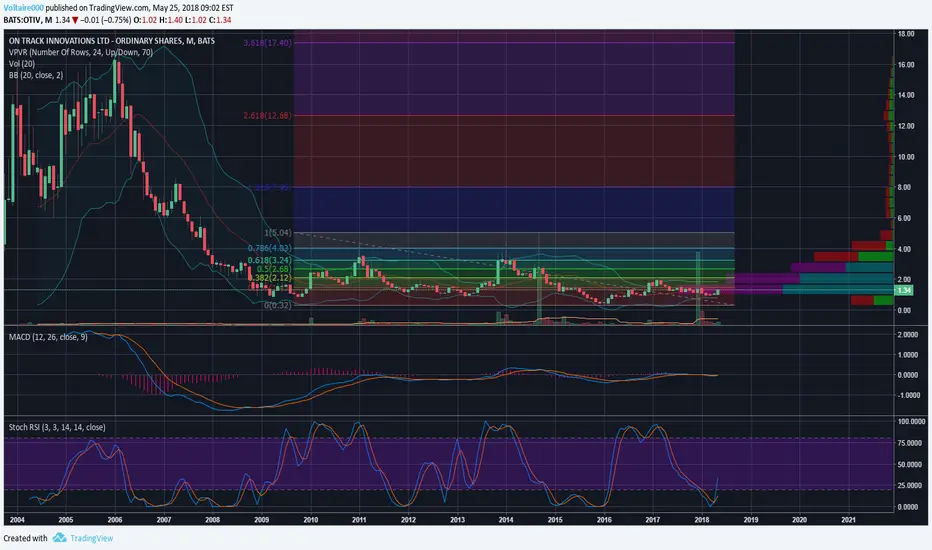Screen dimensions: 932x550
Task: Click the 2021 label on time axis
Action: point(848,520)
